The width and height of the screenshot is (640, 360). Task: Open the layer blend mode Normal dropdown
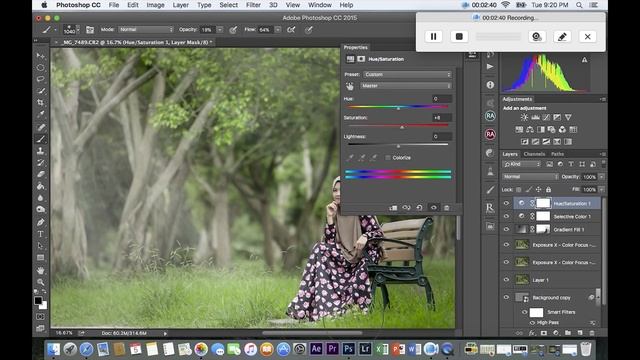530,177
